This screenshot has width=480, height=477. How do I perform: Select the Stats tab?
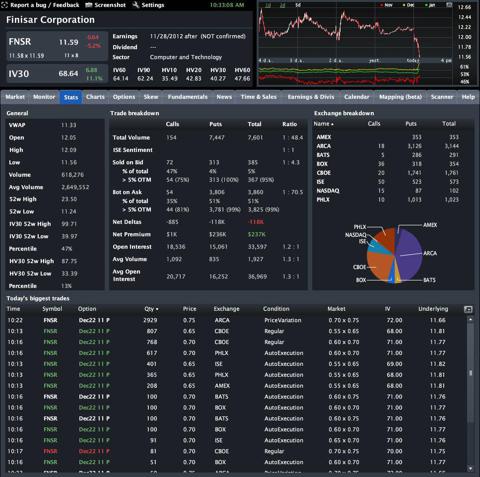pyautogui.click(x=71, y=97)
